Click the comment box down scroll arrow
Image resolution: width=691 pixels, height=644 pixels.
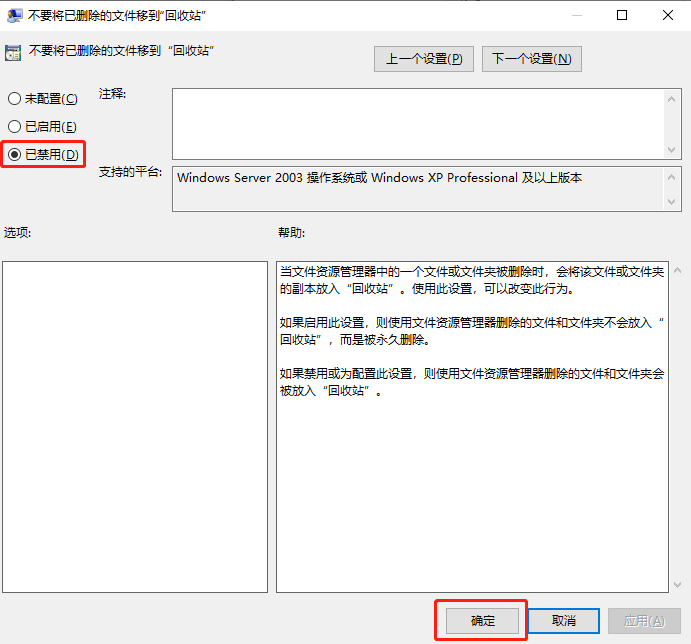pos(671,150)
